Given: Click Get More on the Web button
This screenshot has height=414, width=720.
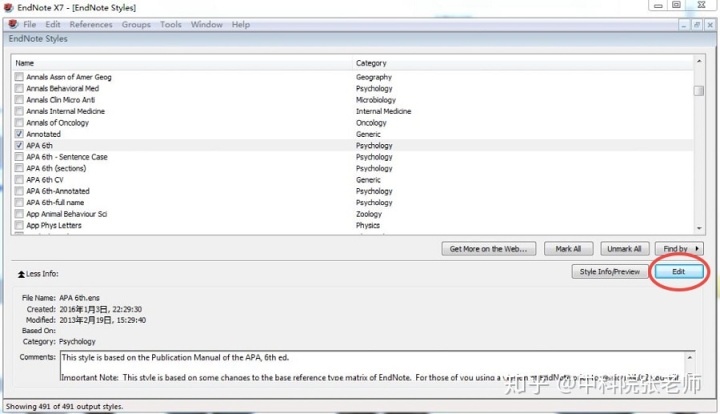Looking at the screenshot, I should click(x=489, y=249).
